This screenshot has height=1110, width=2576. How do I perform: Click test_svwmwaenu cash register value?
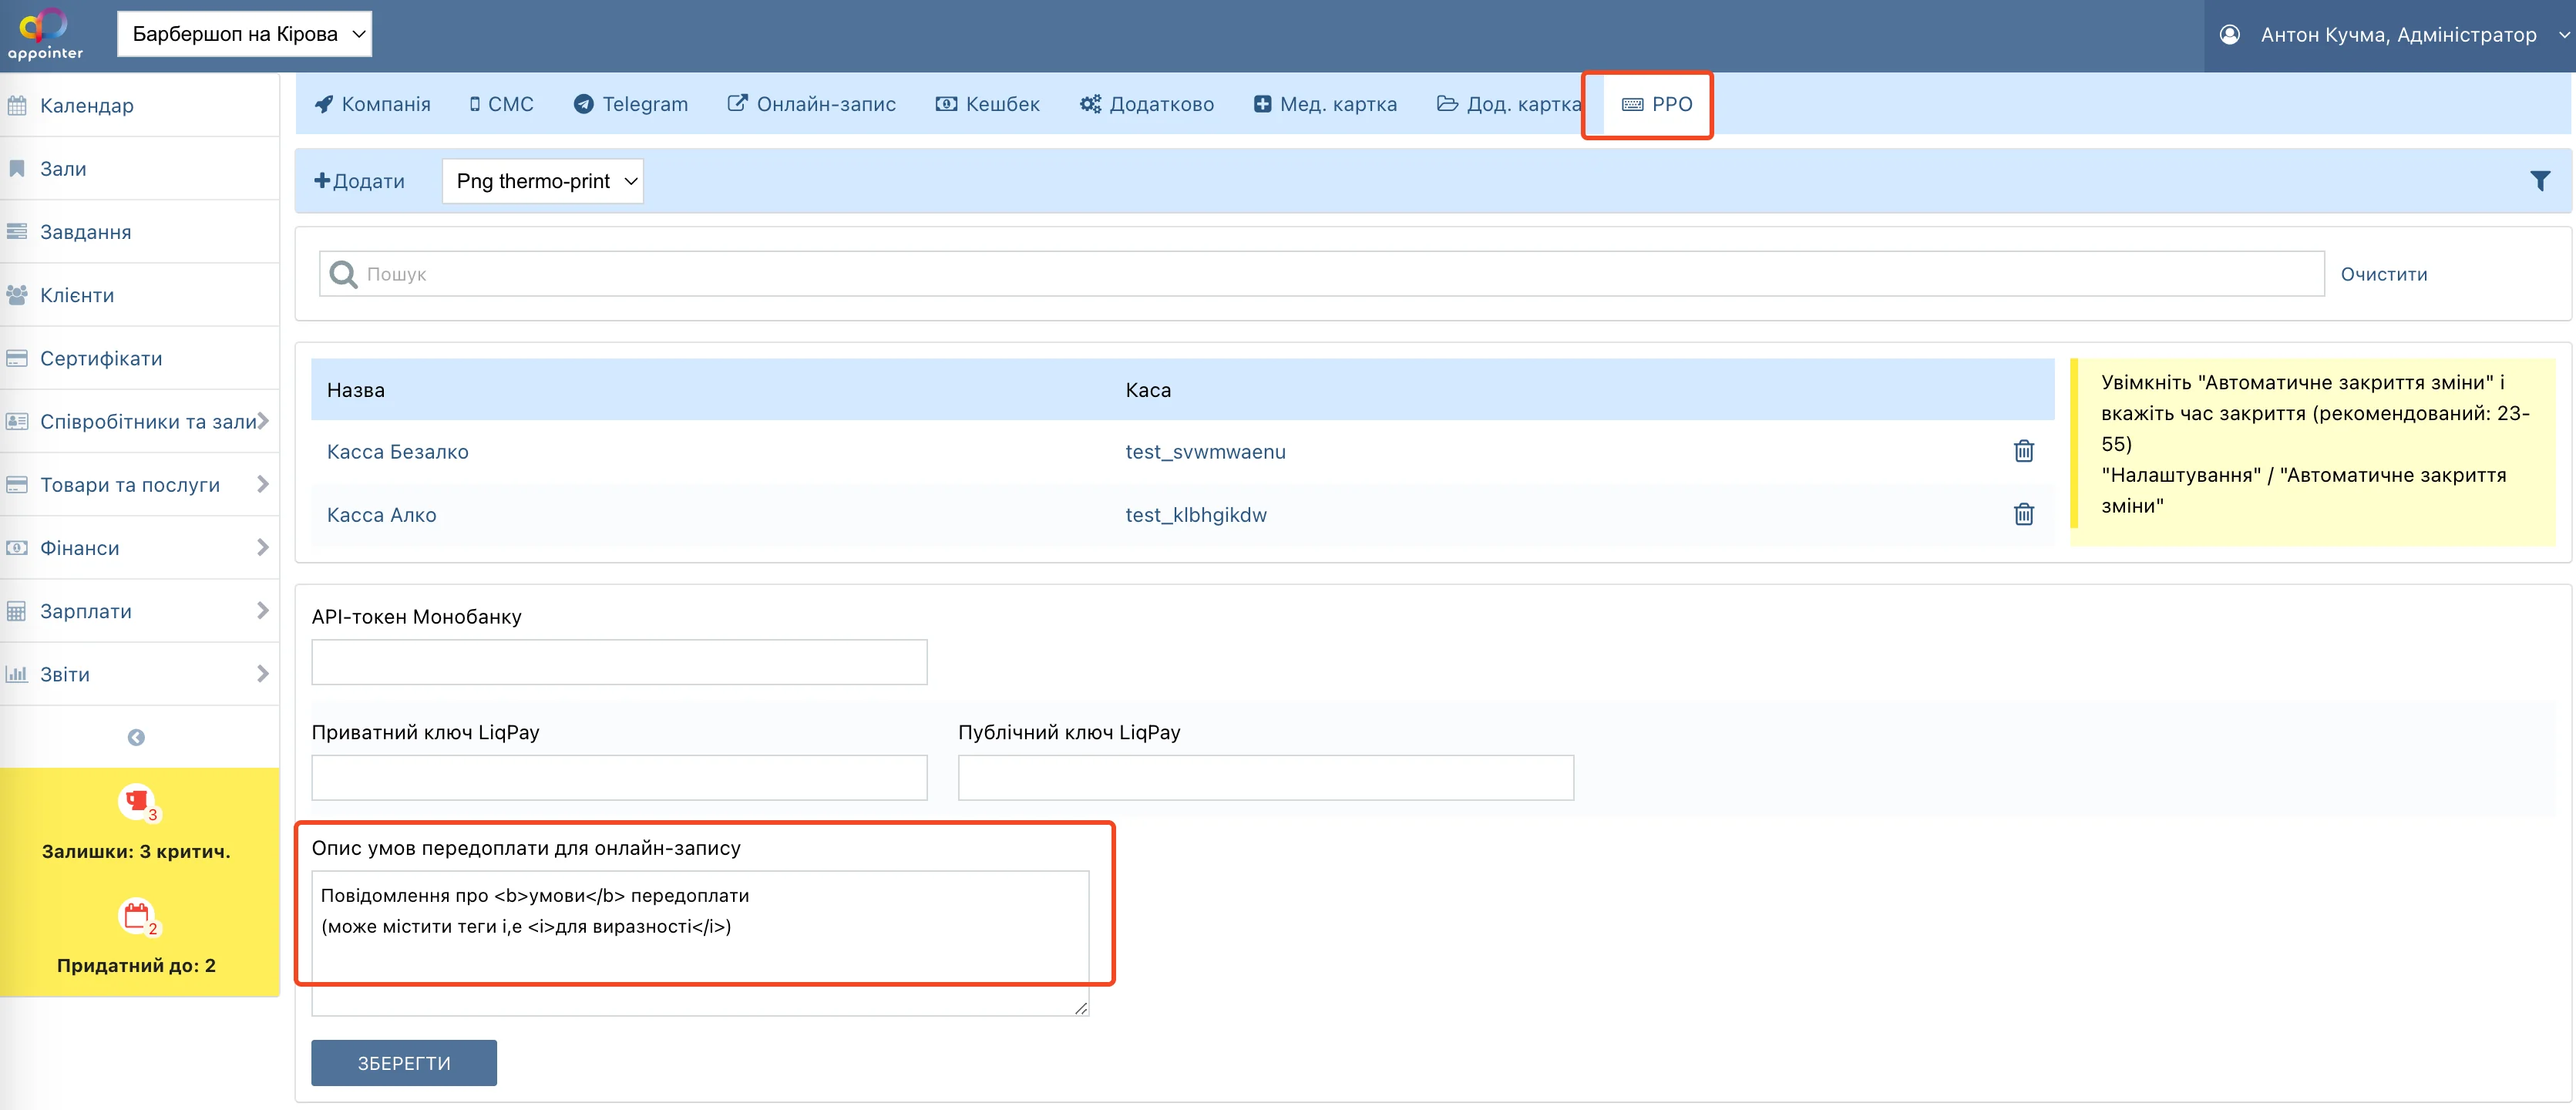coord(1205,451)
